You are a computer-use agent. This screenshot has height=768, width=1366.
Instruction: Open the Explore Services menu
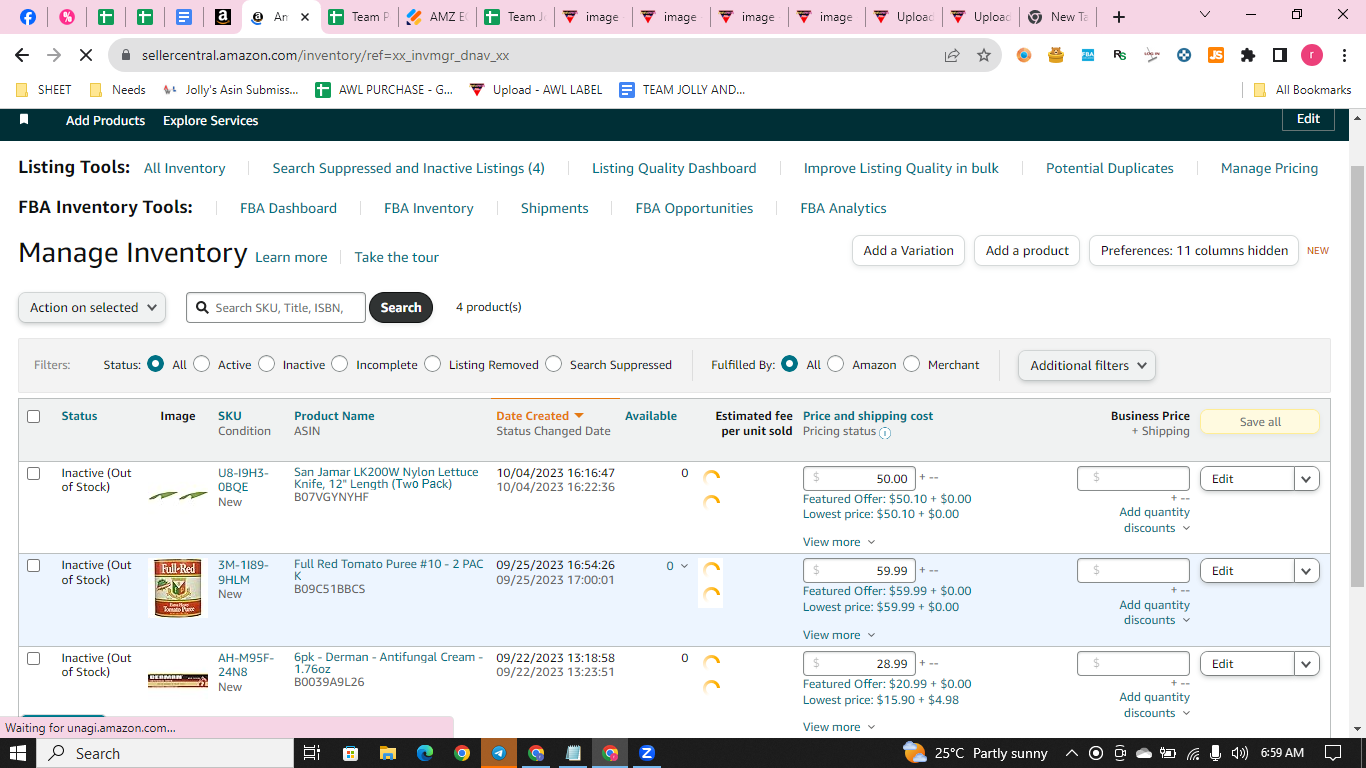coord(211,120)
